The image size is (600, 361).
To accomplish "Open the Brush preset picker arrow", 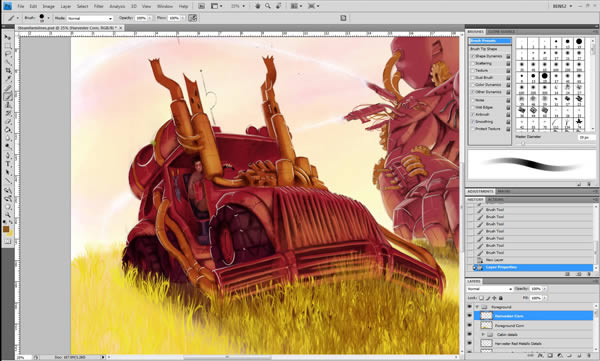I will click(48, 18).
